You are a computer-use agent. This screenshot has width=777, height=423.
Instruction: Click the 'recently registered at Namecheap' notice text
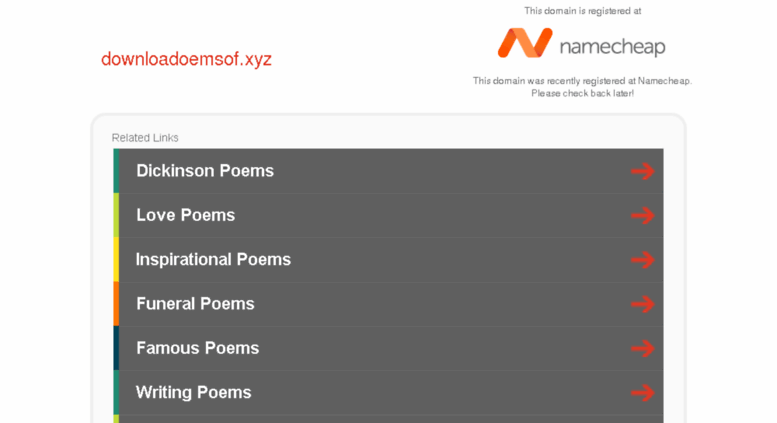click(x=582, y=87)
